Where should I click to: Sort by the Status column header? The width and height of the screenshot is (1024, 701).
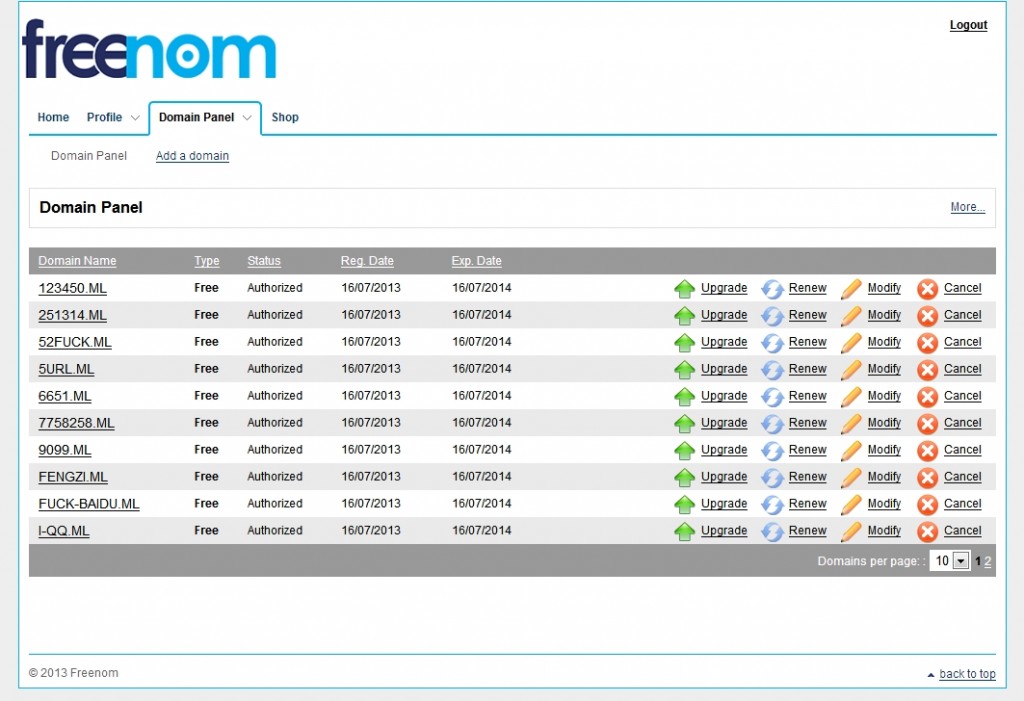coord(264,261)
